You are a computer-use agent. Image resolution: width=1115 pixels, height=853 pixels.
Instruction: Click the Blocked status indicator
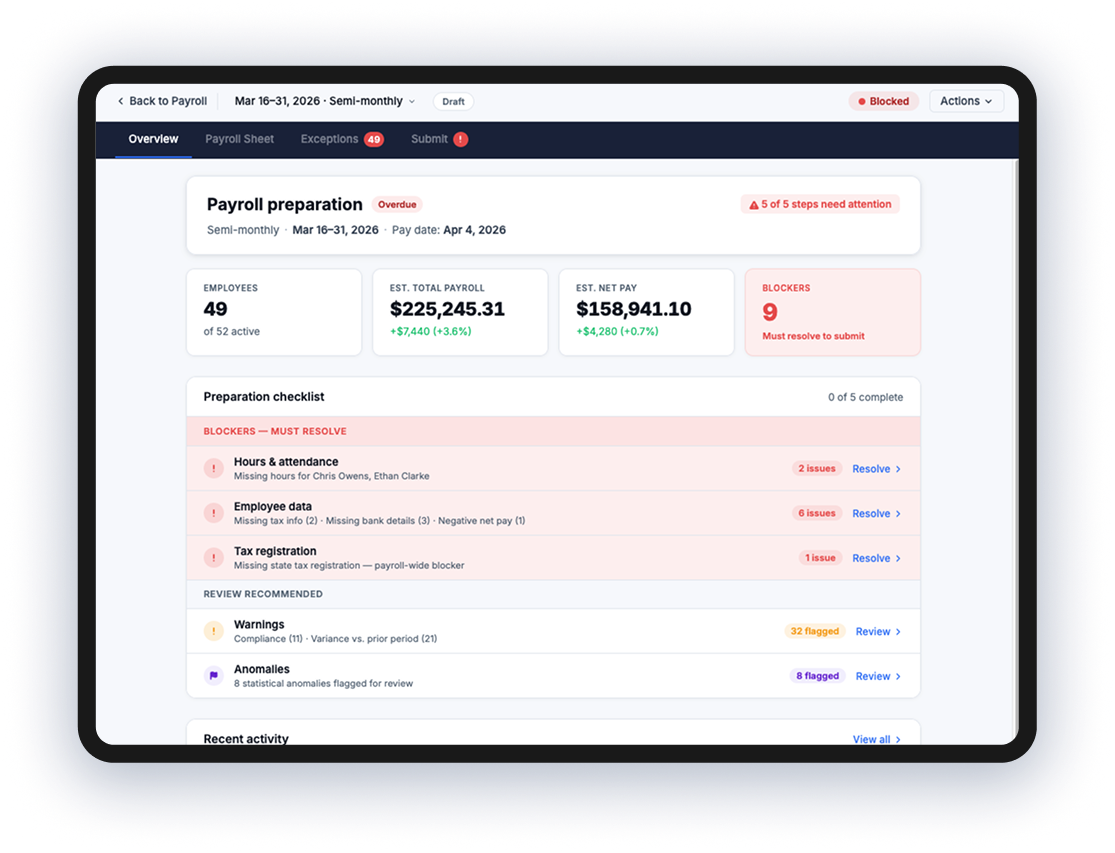point(883,101)
